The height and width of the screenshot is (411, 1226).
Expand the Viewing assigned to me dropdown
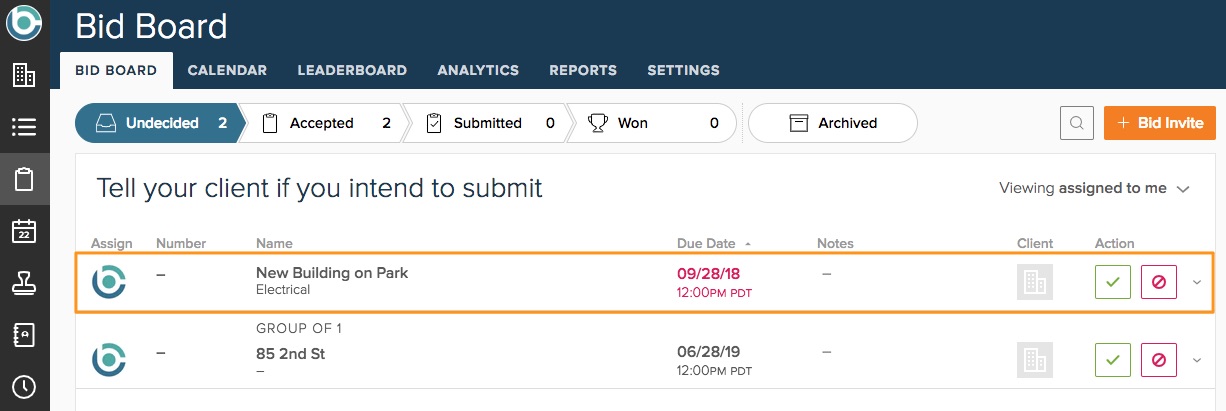coord(1094,188)
